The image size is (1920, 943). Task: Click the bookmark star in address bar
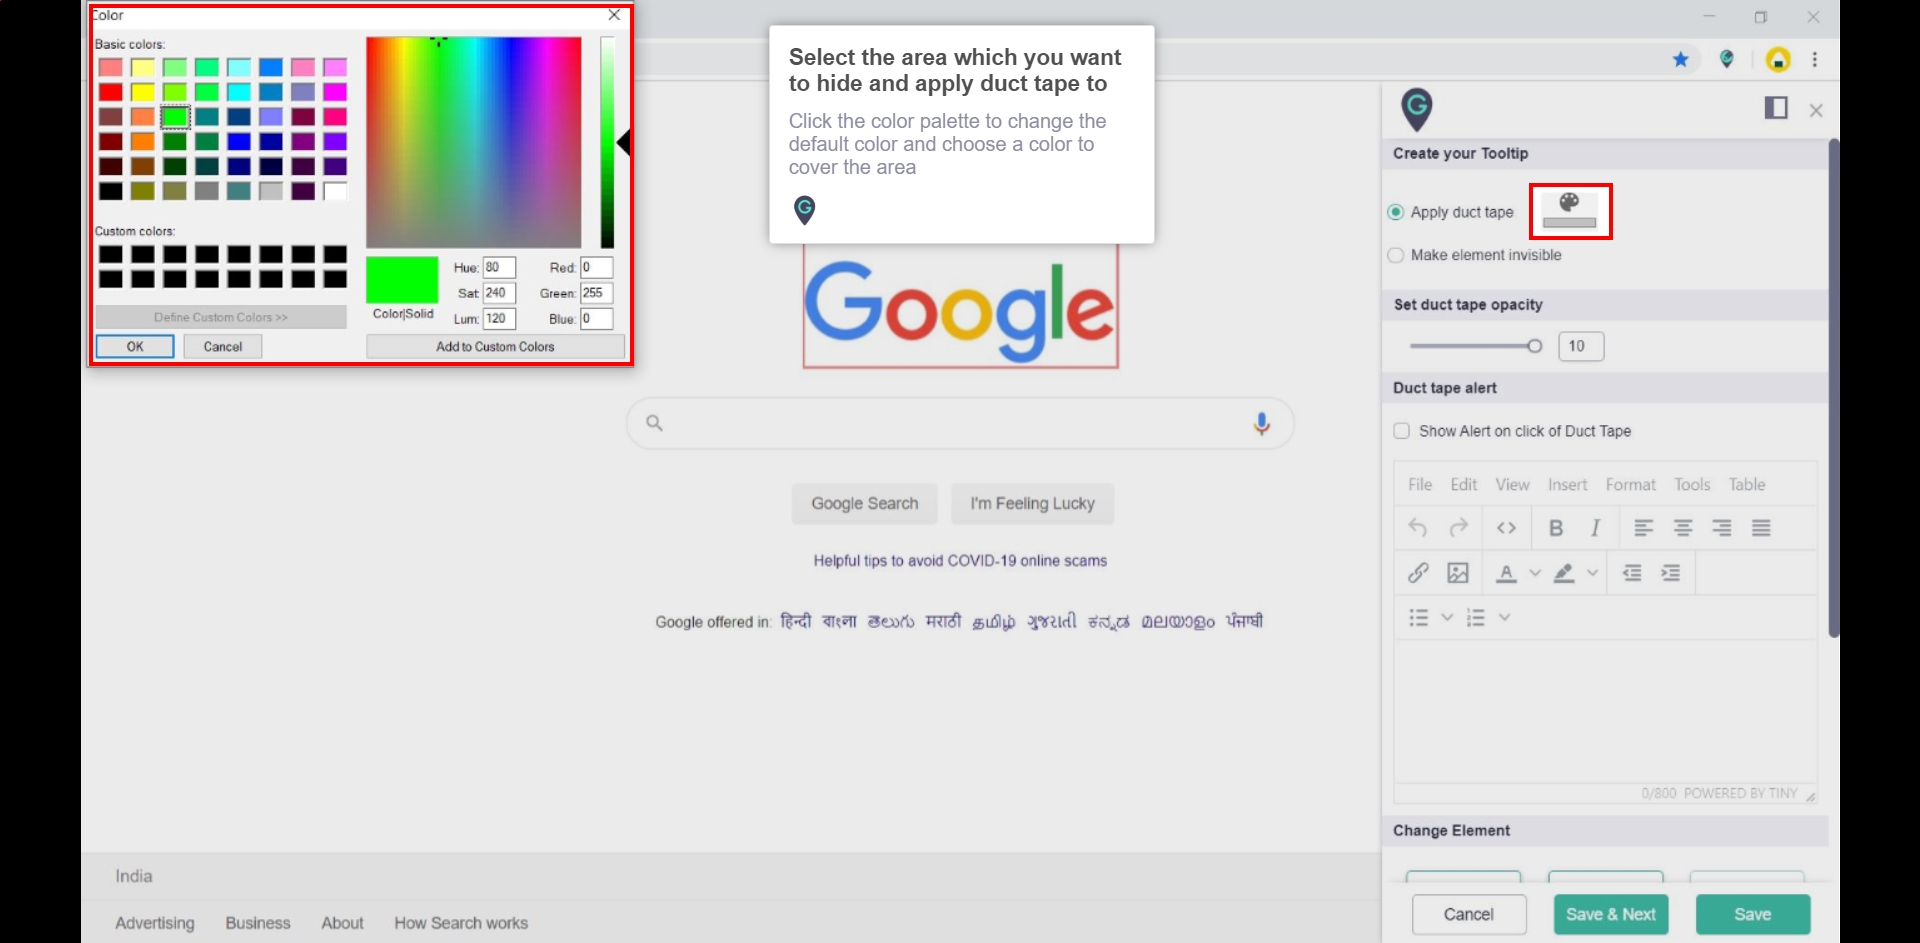click(1681, 60)
